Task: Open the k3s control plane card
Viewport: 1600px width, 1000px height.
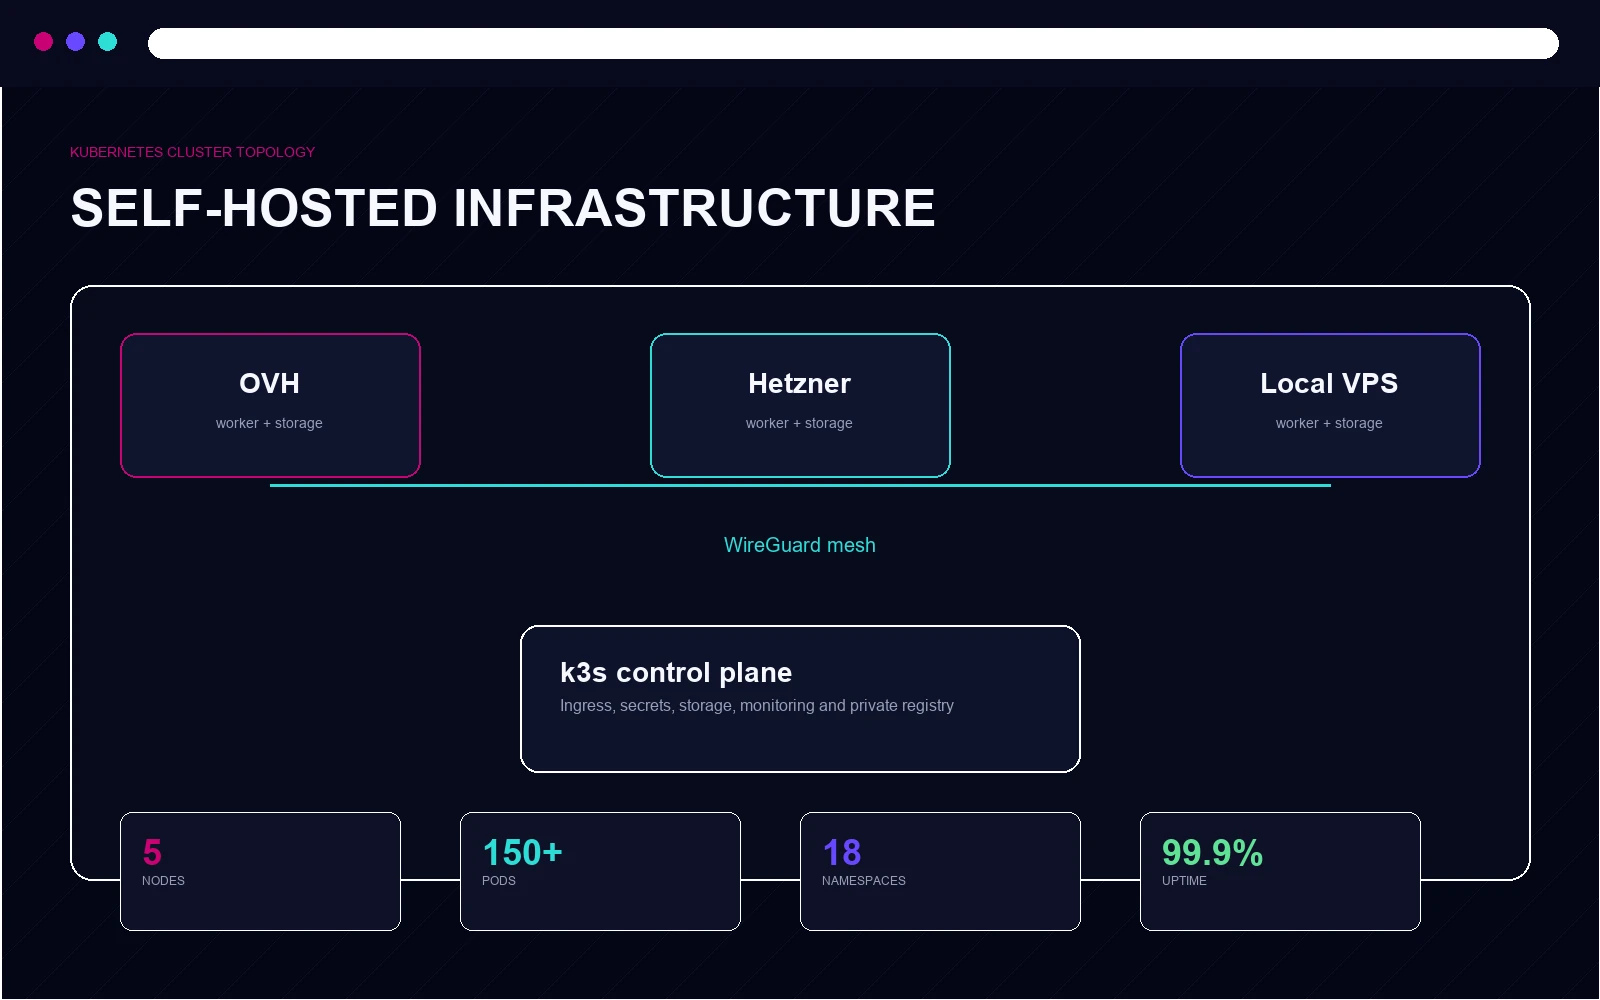Action: [x=800, y=699]
